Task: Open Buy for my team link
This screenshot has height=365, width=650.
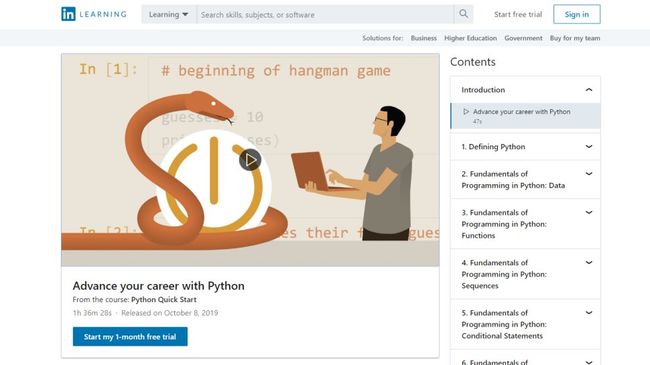Action: point(575,38)
